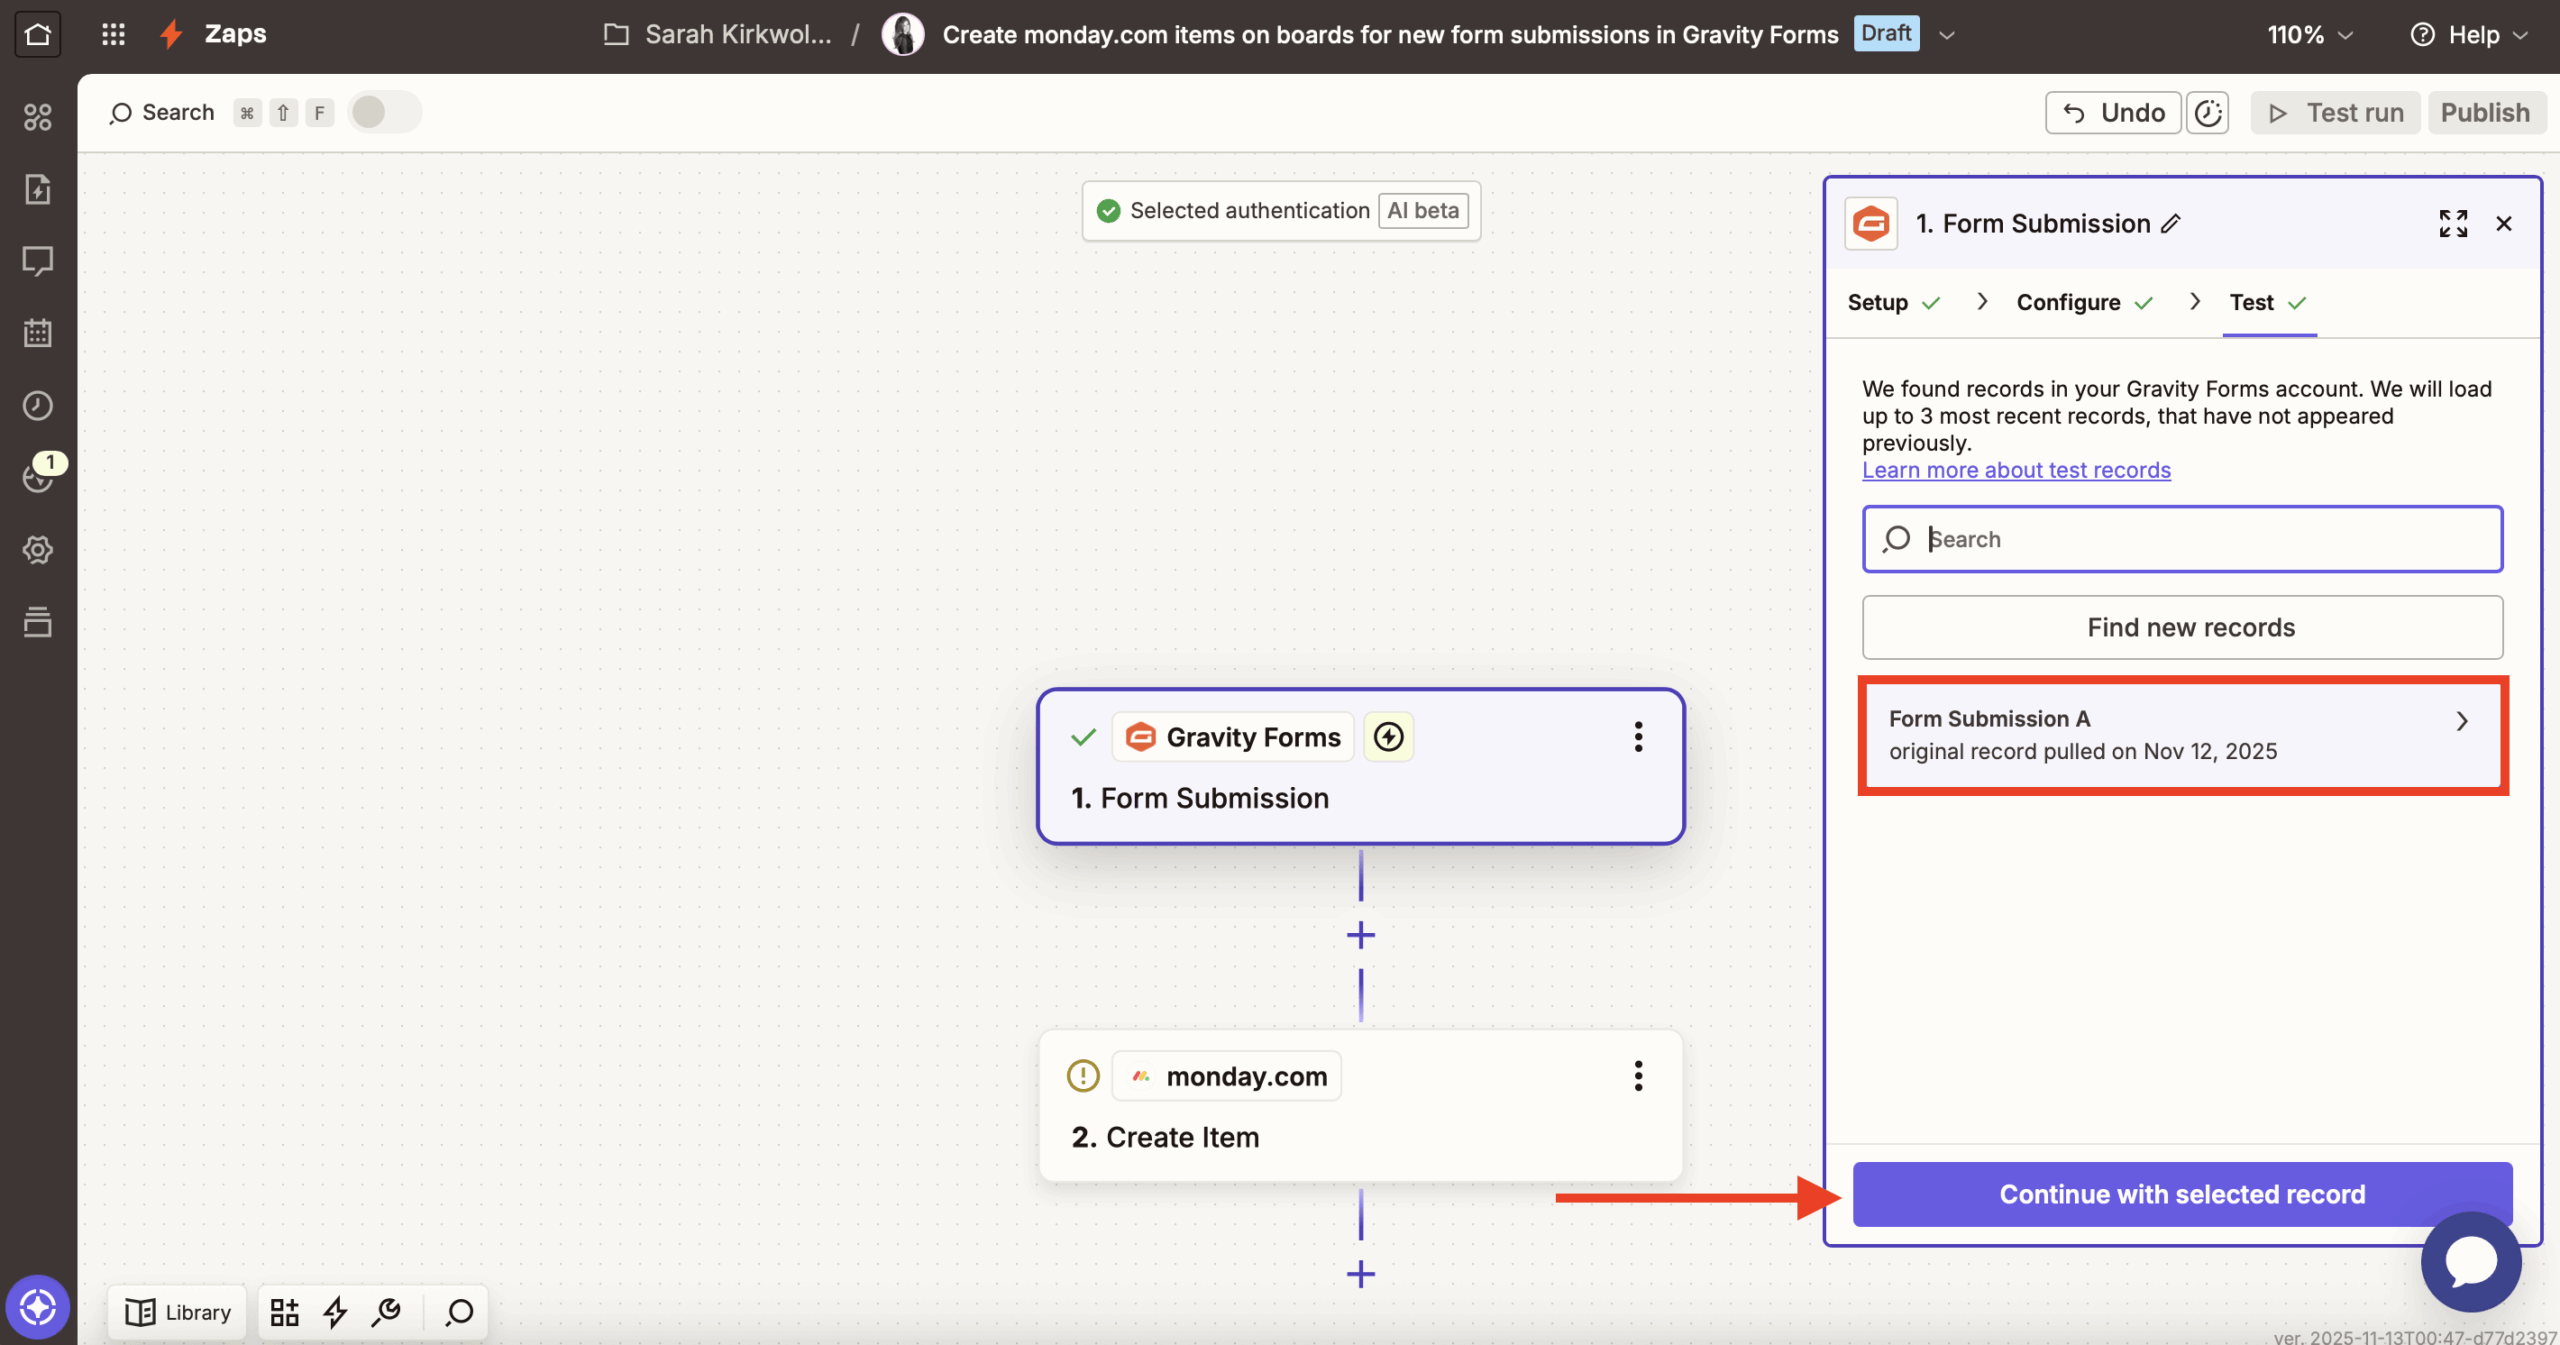Open the app grid launcher
The width and height of the screenshot is (2560, 1345).
coord(113,33)
